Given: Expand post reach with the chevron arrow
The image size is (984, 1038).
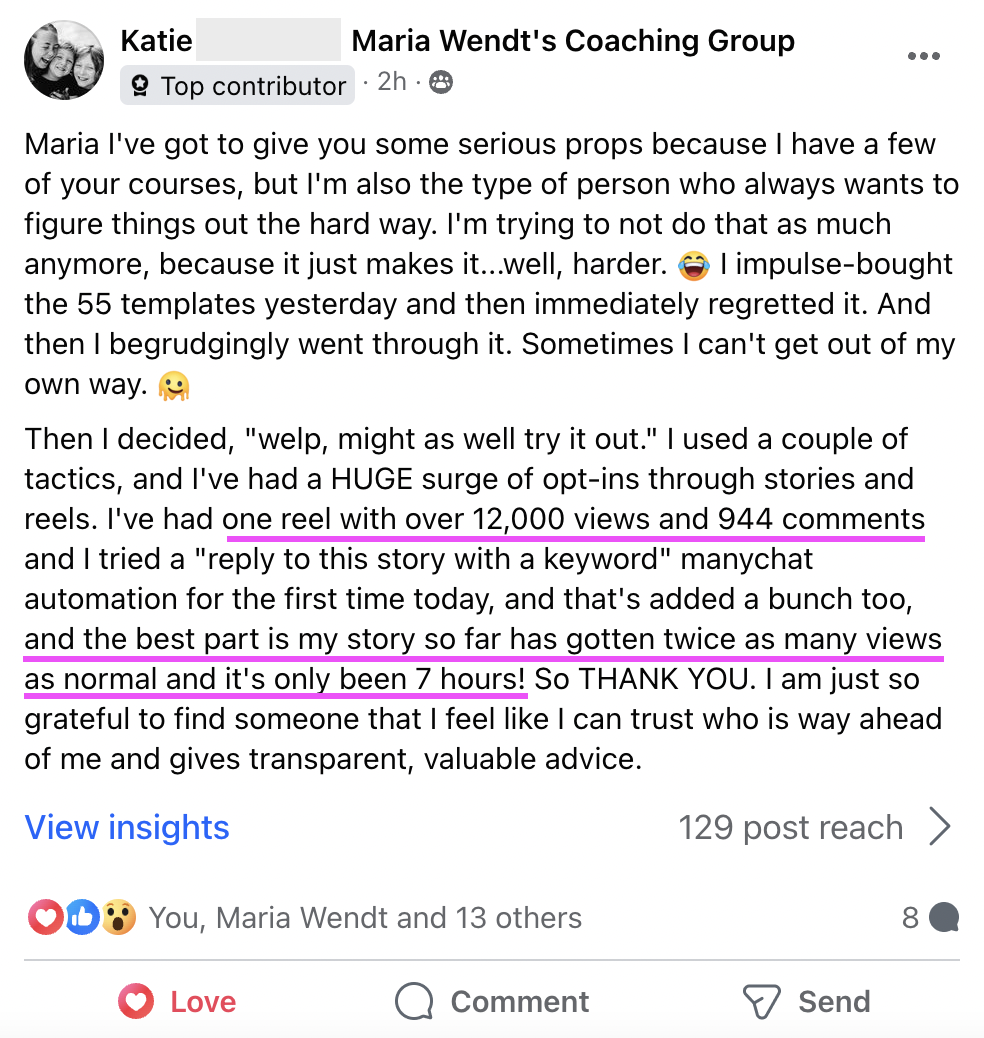Looking at the screenshot, I should point(939,828).
